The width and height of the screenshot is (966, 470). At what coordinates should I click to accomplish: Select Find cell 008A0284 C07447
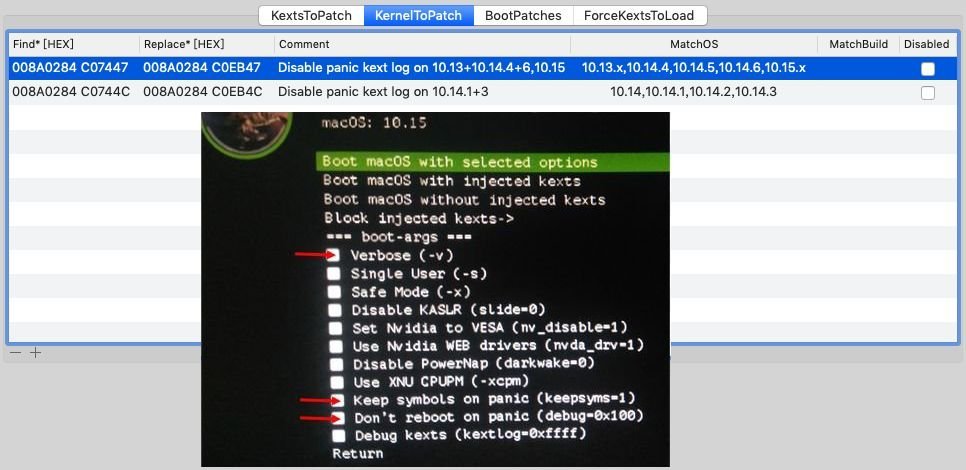(71, 68)
